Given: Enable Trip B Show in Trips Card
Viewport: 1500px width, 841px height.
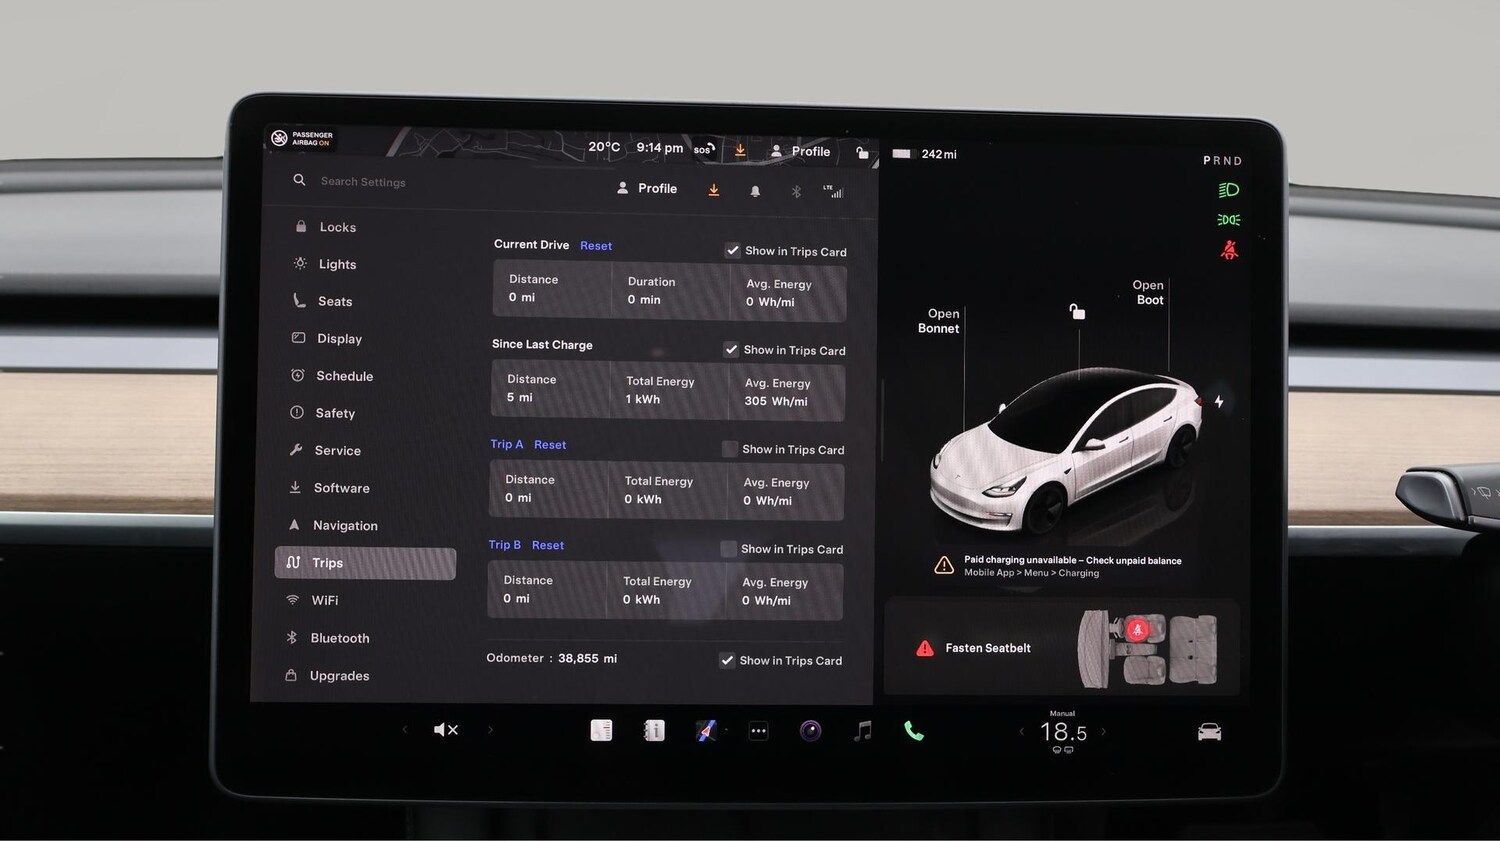Looking at the screenshot, I should (x=729, y=549).
